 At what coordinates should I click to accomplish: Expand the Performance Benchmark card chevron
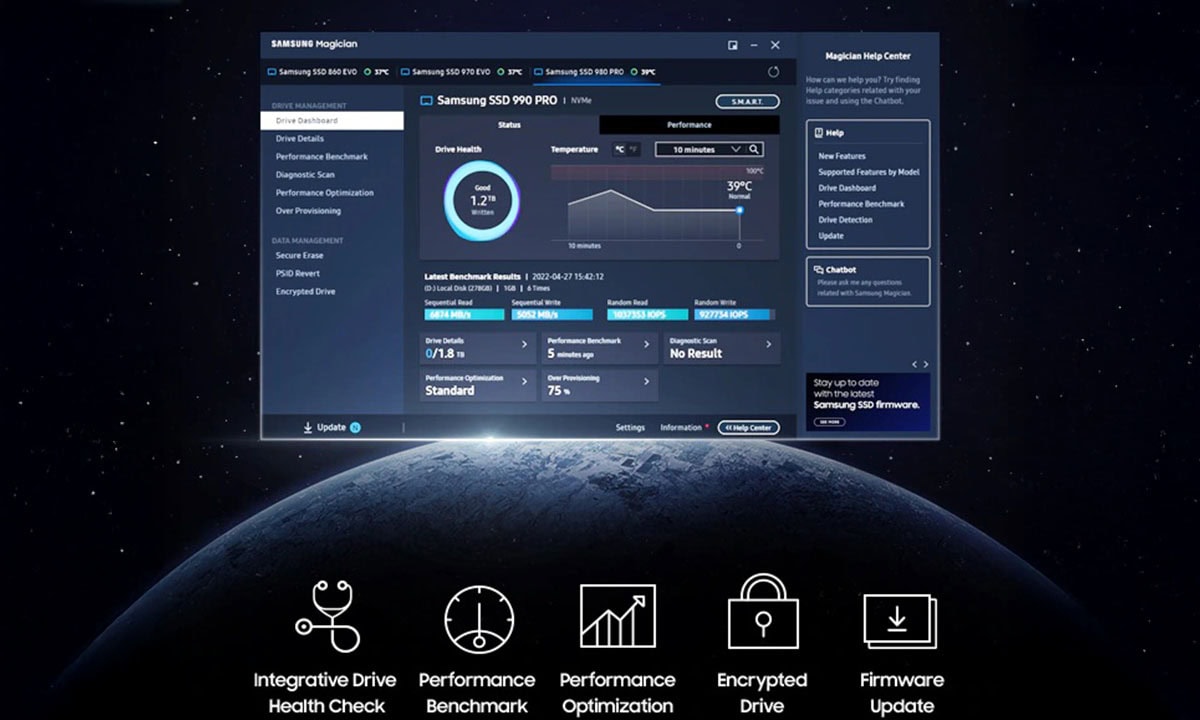646,345
